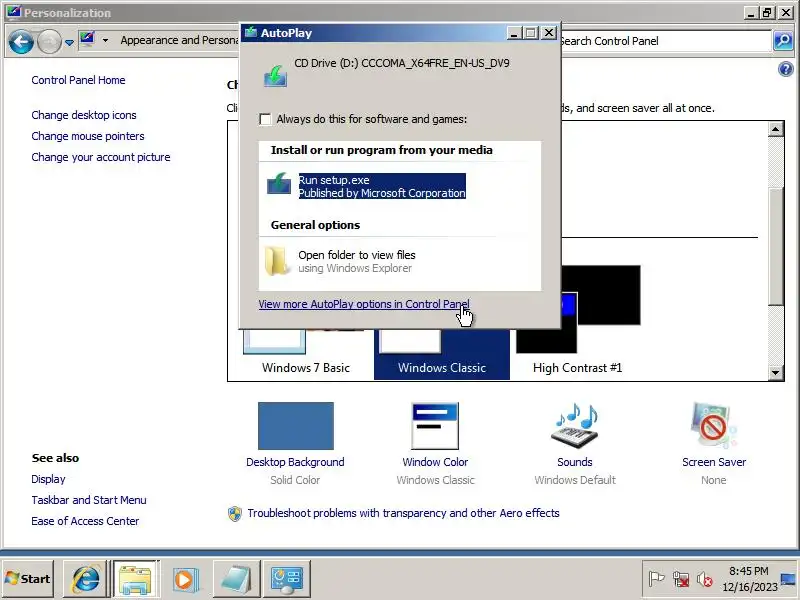The image size is (800, 600).
Task: Close the AutoPlay dialog
Action: coord(548,33)
